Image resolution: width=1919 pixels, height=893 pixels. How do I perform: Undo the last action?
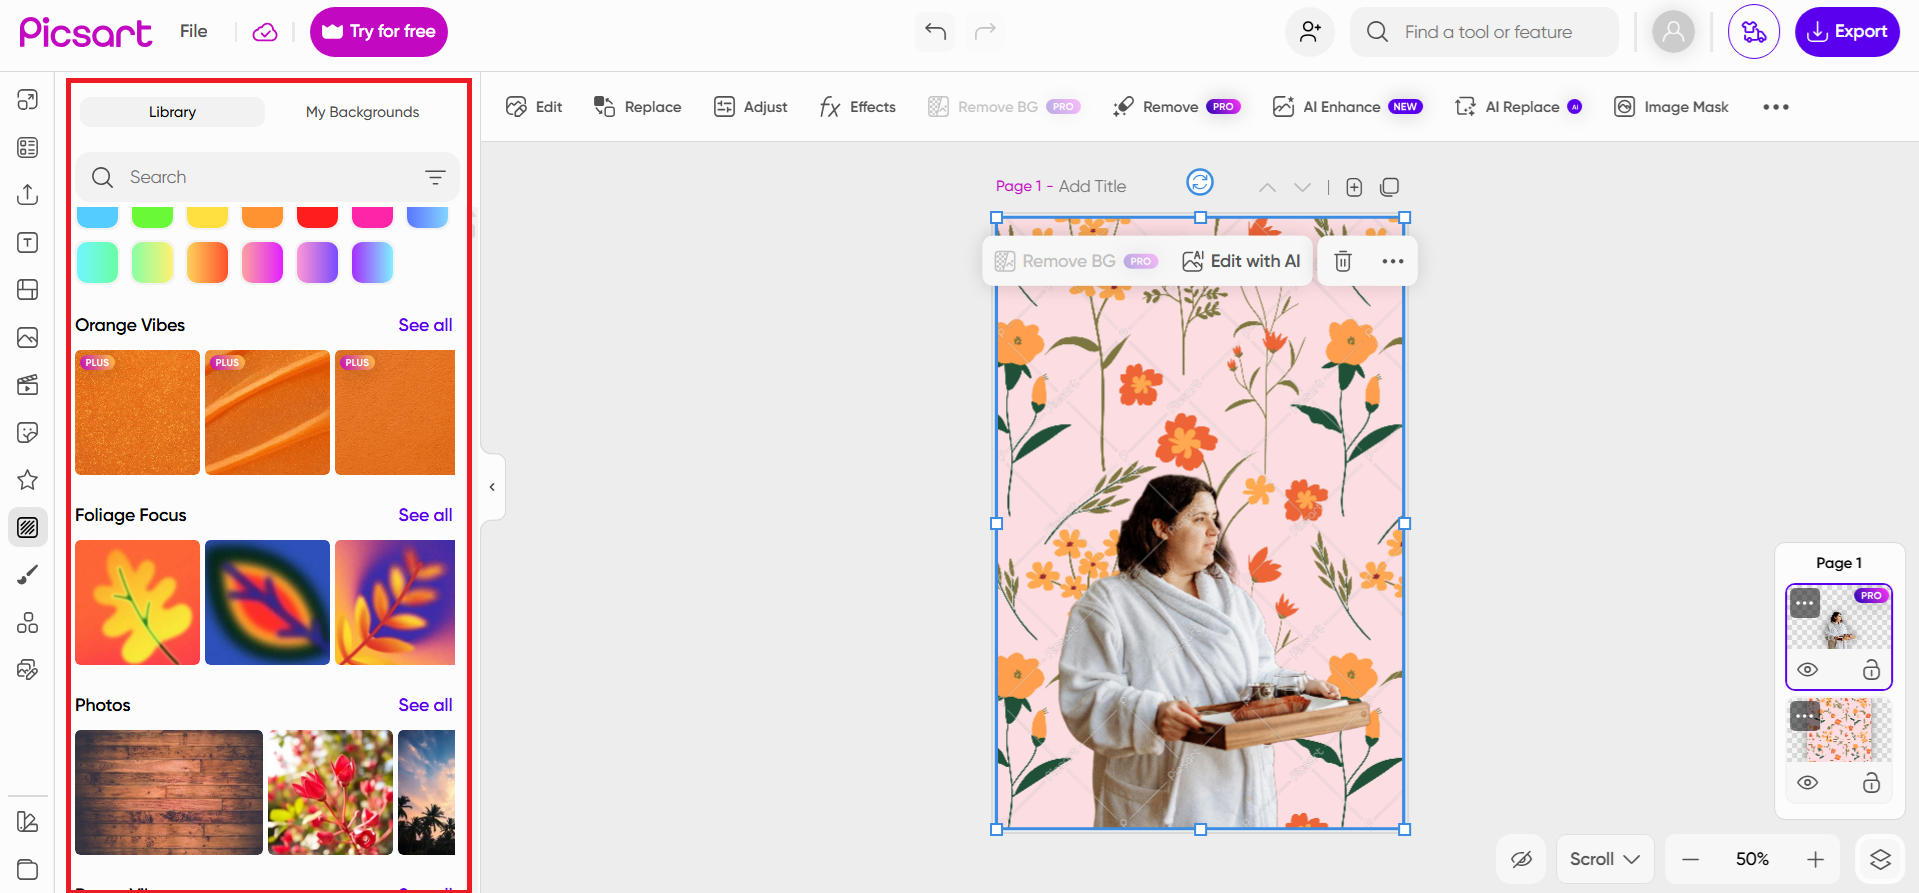click(x=935, y=32)
